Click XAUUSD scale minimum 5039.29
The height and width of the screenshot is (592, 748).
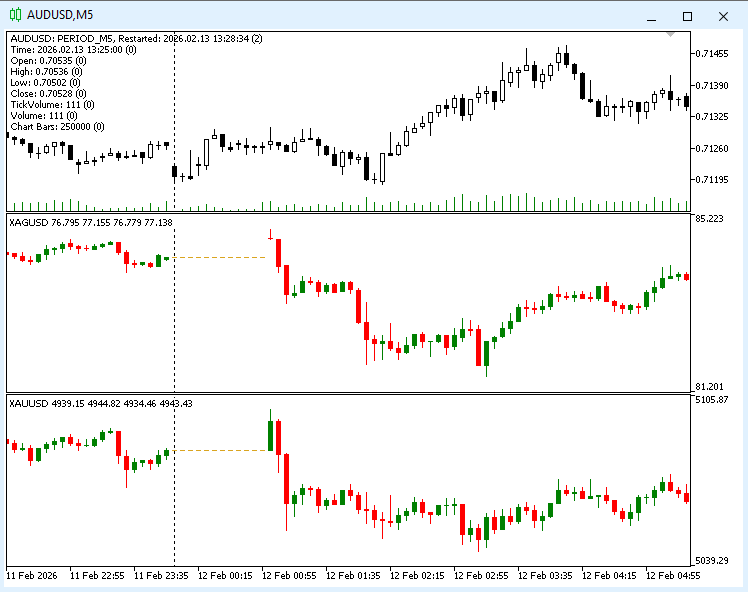[712, 561]
